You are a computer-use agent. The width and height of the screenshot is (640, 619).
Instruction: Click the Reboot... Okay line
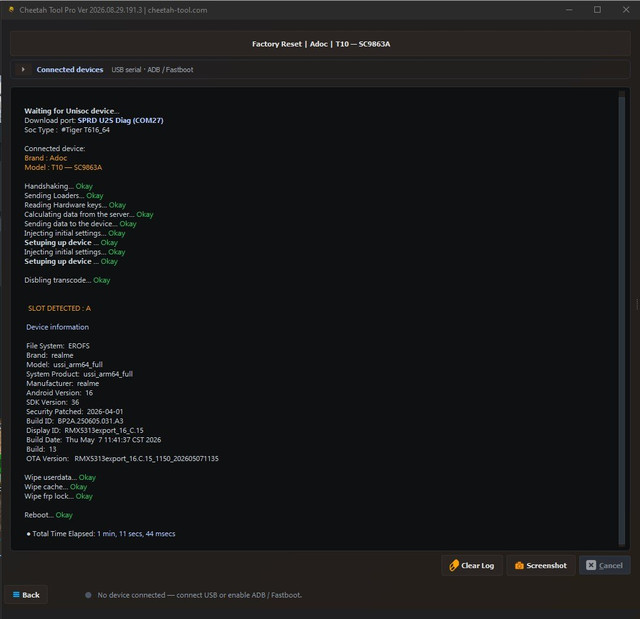pos(48,515)
